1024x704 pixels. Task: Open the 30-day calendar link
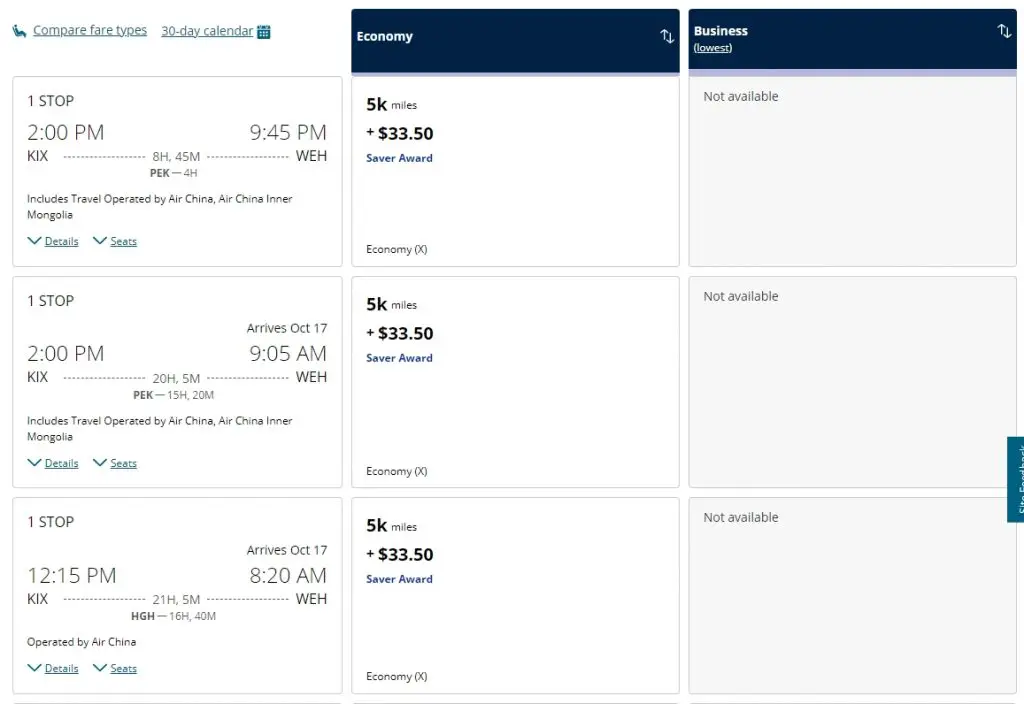(x=207, y=31)
